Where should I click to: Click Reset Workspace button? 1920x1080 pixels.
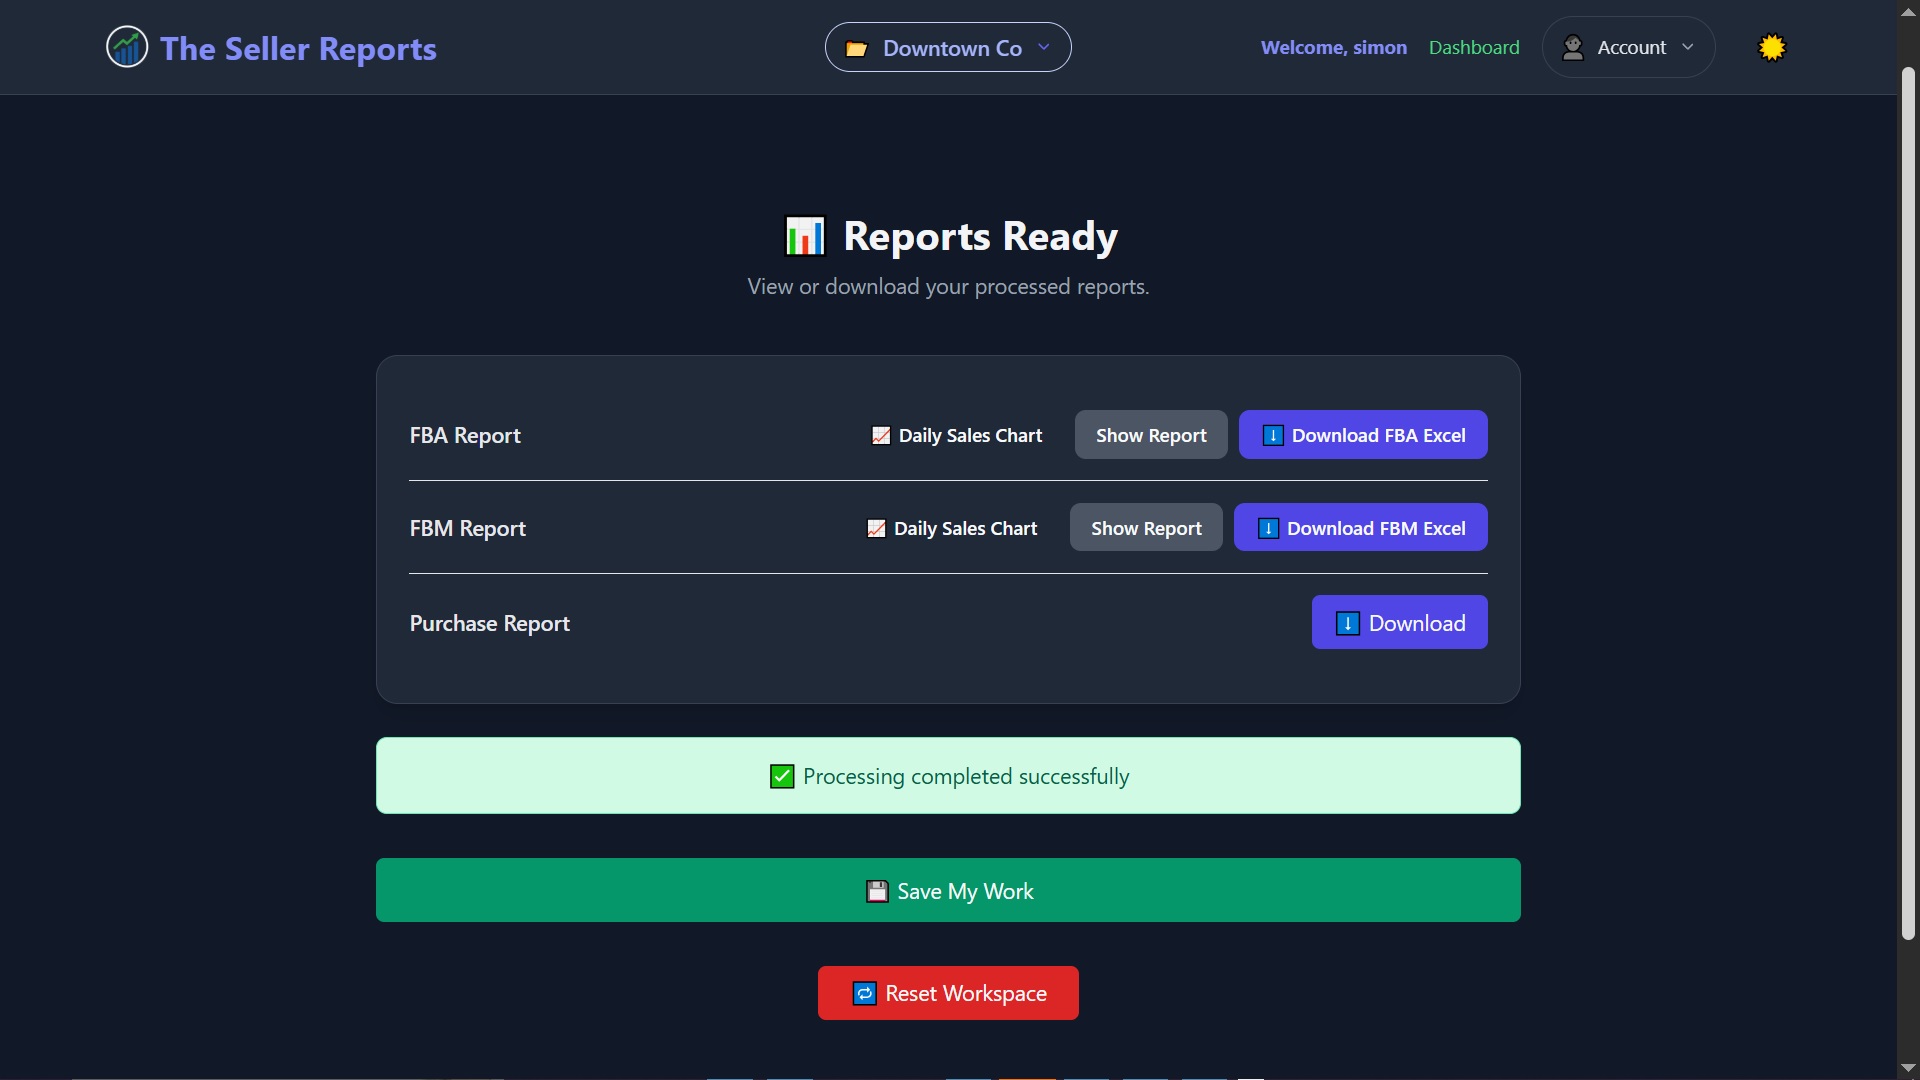click(x=948, y=993)
